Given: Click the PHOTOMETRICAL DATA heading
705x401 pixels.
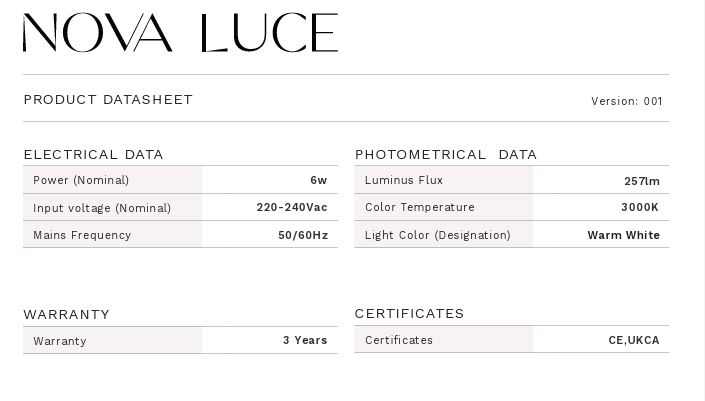Looking at the screenshot, I should 446,155.
